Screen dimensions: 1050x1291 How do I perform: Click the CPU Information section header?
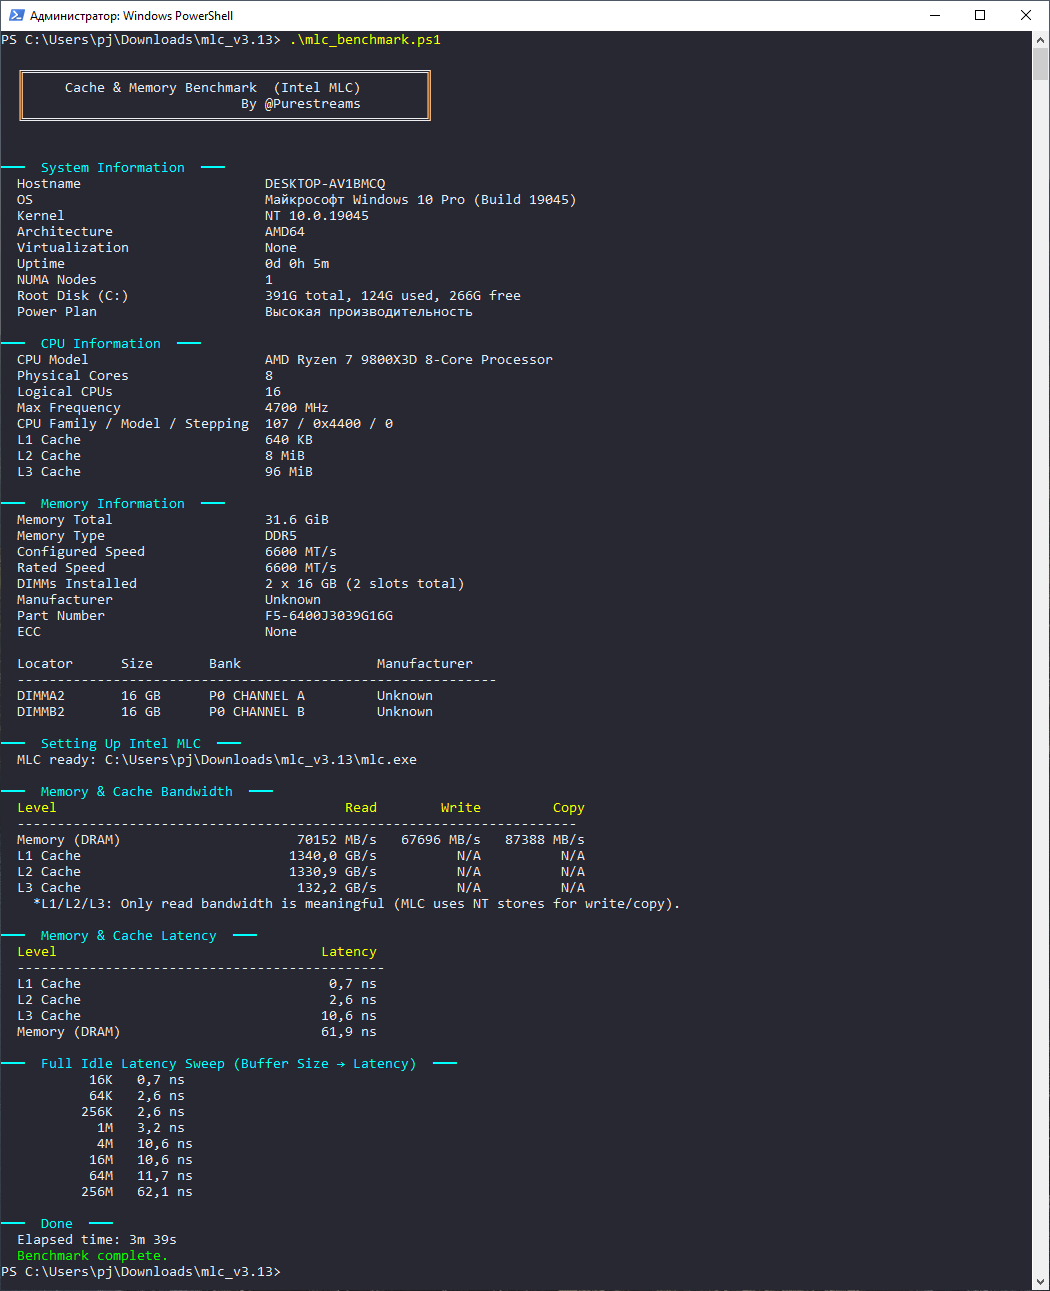pos(101,344)
